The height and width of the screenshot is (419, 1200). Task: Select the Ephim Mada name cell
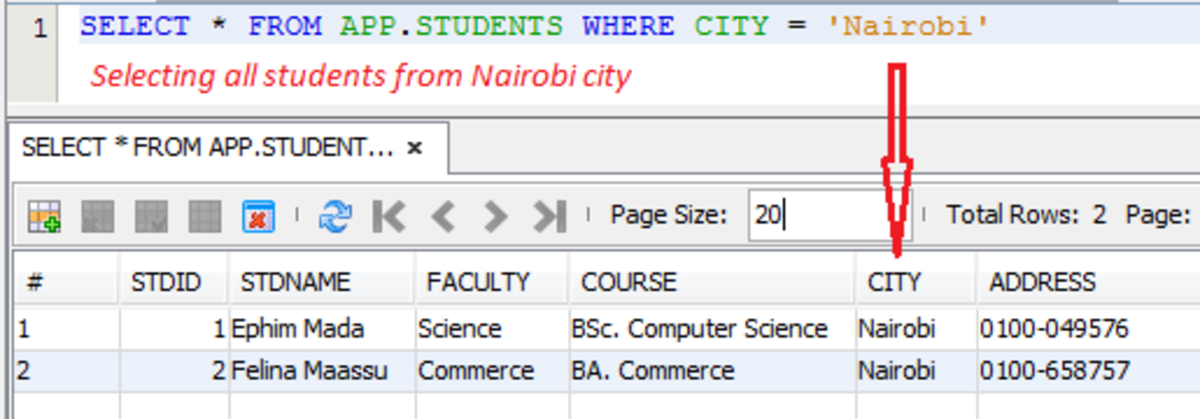click(284, 328)
